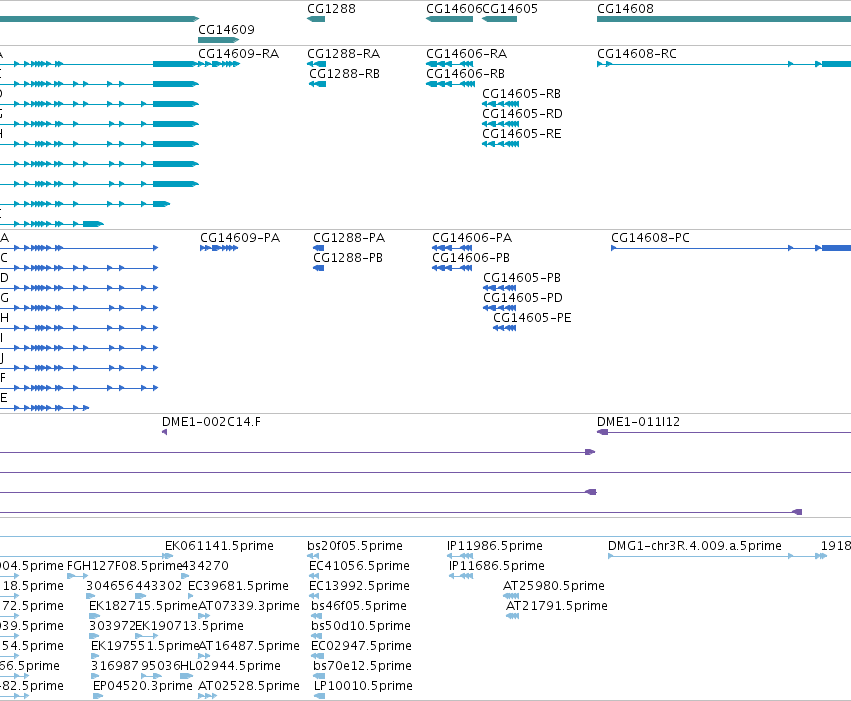Select EST AT16487.5prime
The width and height of the screenshot is (851, 701).
click(249, 646)
